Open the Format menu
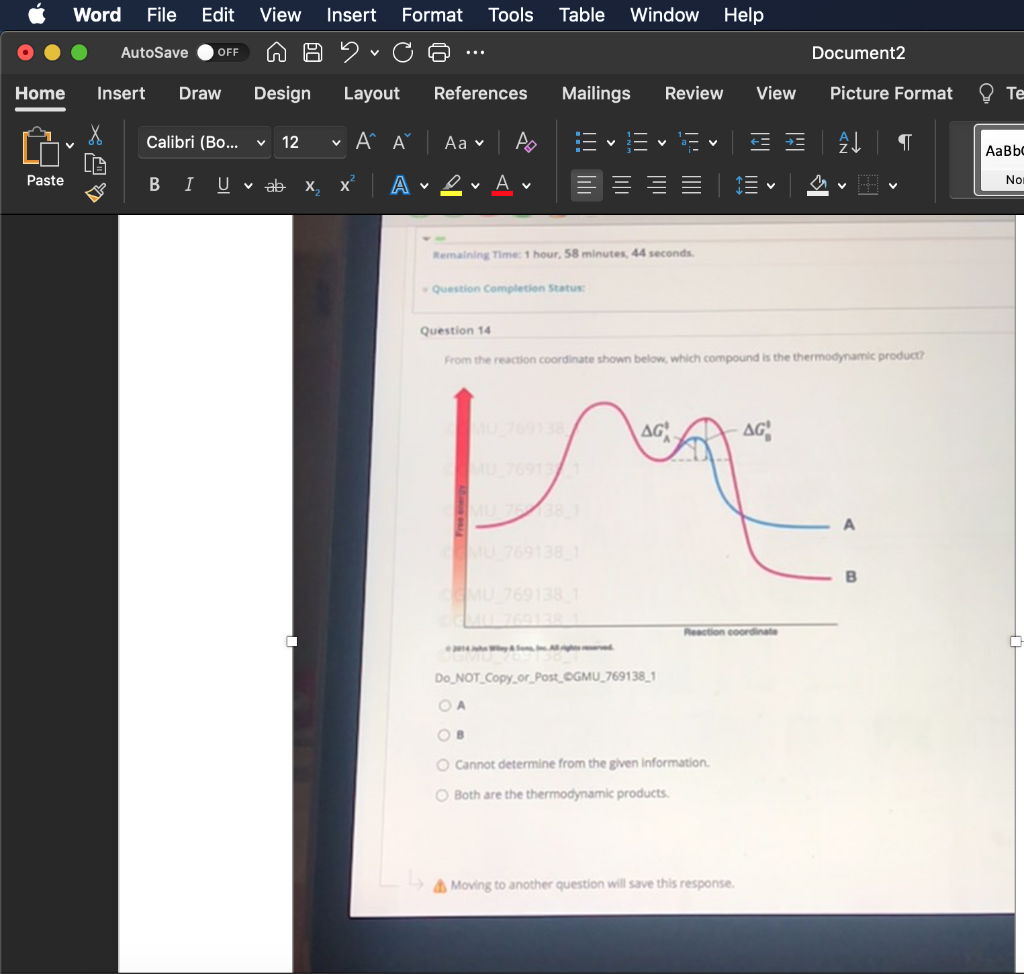Image resolution: width=1024 pixels, height=974 pixels. pyautogui.click(x=432, y=15)
